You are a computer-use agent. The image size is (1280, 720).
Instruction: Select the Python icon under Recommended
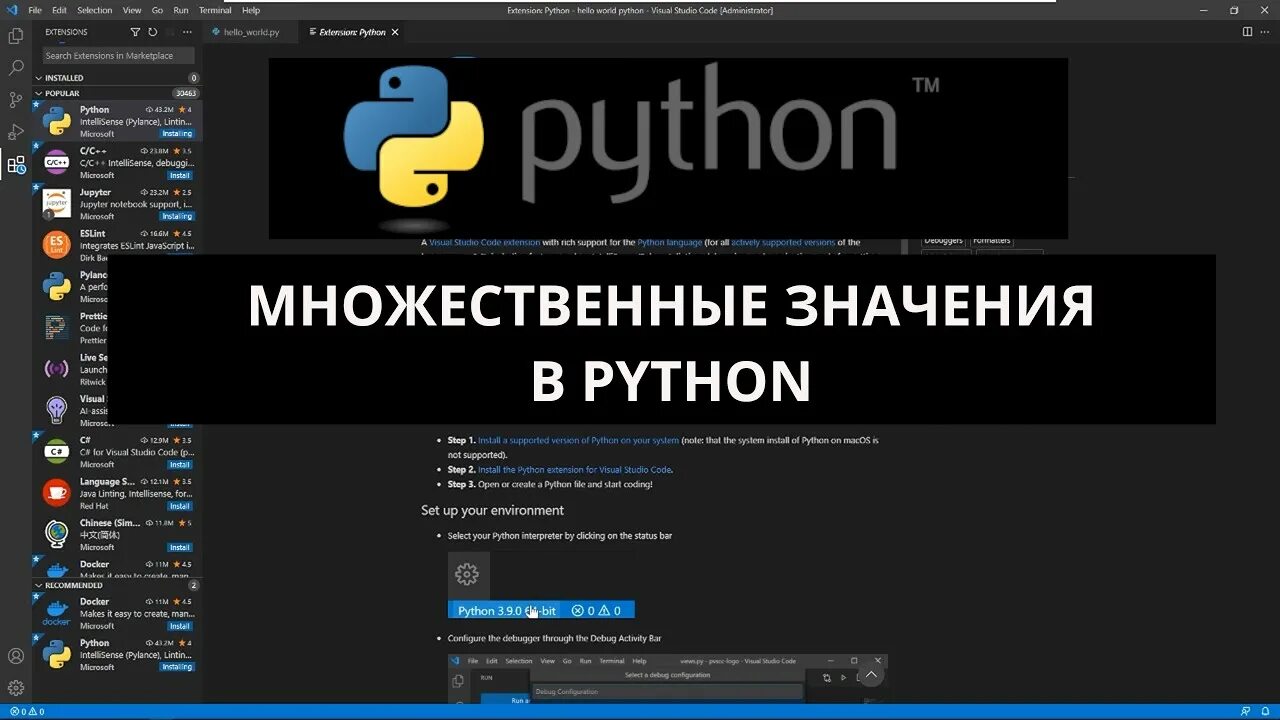tap(57, 654)
